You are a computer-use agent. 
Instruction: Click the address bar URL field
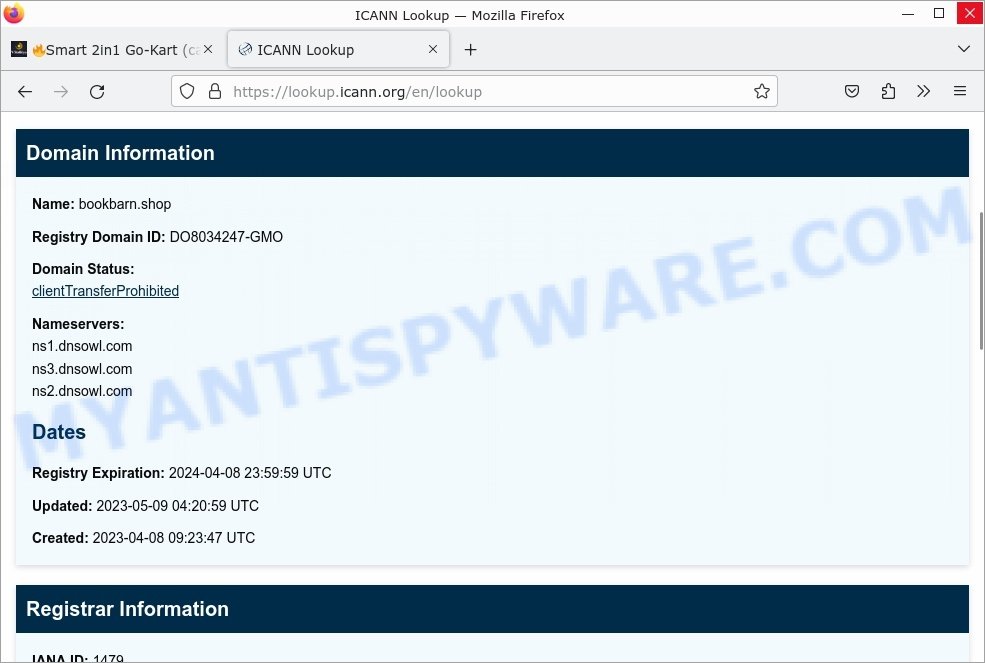(474, 92)
